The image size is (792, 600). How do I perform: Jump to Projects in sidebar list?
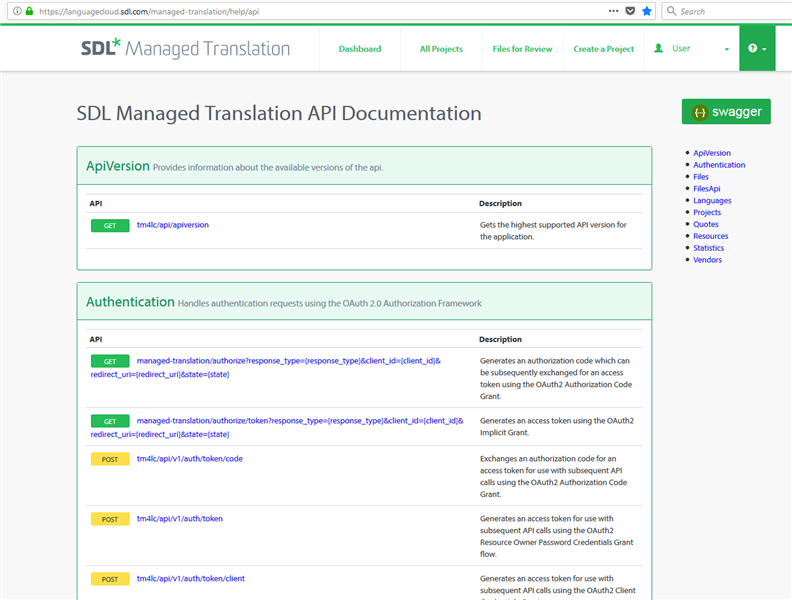point(707,212)
